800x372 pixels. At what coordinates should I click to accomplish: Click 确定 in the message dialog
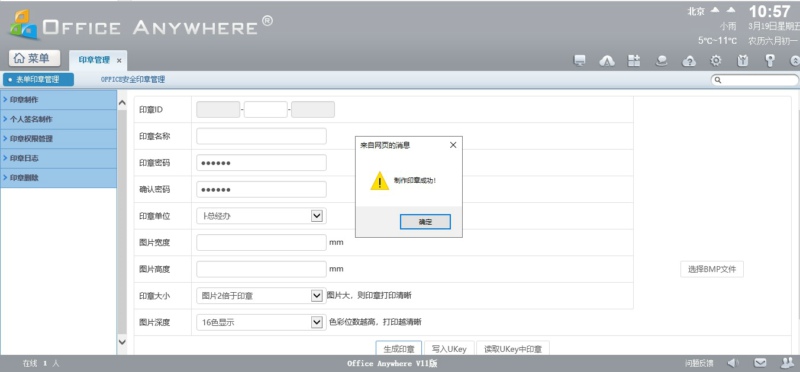pyautogui.click(x=425, y=222)
